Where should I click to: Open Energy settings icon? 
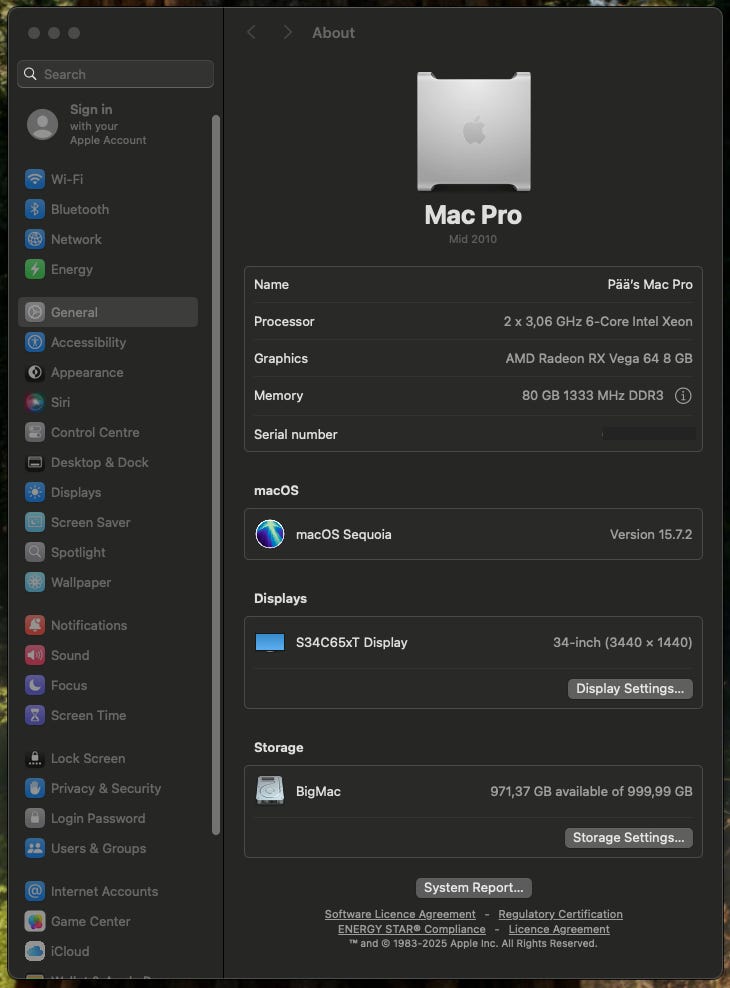35,270
